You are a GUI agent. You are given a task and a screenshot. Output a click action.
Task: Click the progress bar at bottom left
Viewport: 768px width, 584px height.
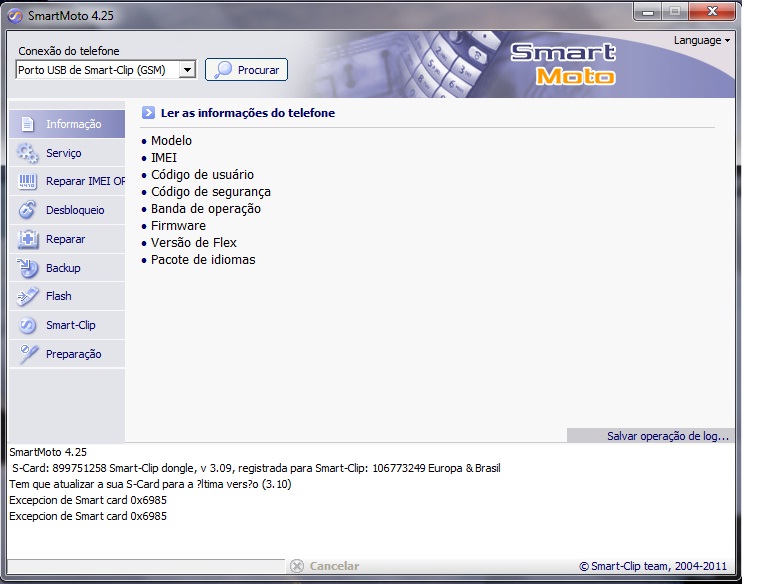point(146,566)
